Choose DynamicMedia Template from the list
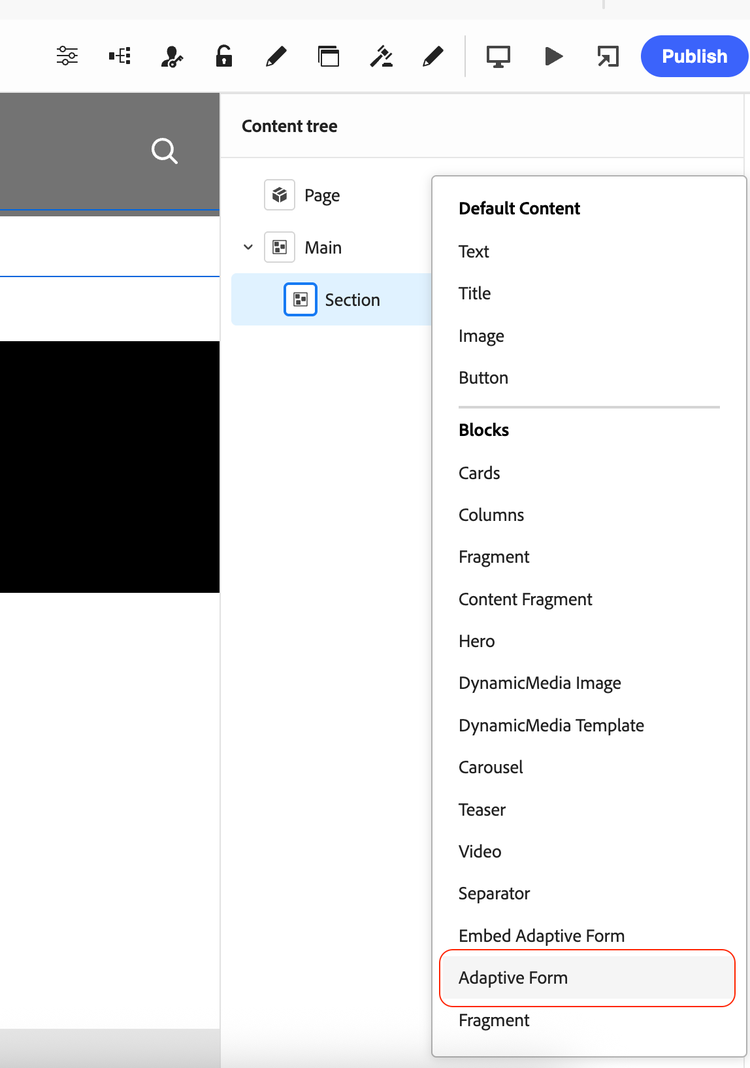The width and height of the screenshot is (750, 1068). pyautogui.click(x=551, y=725)
